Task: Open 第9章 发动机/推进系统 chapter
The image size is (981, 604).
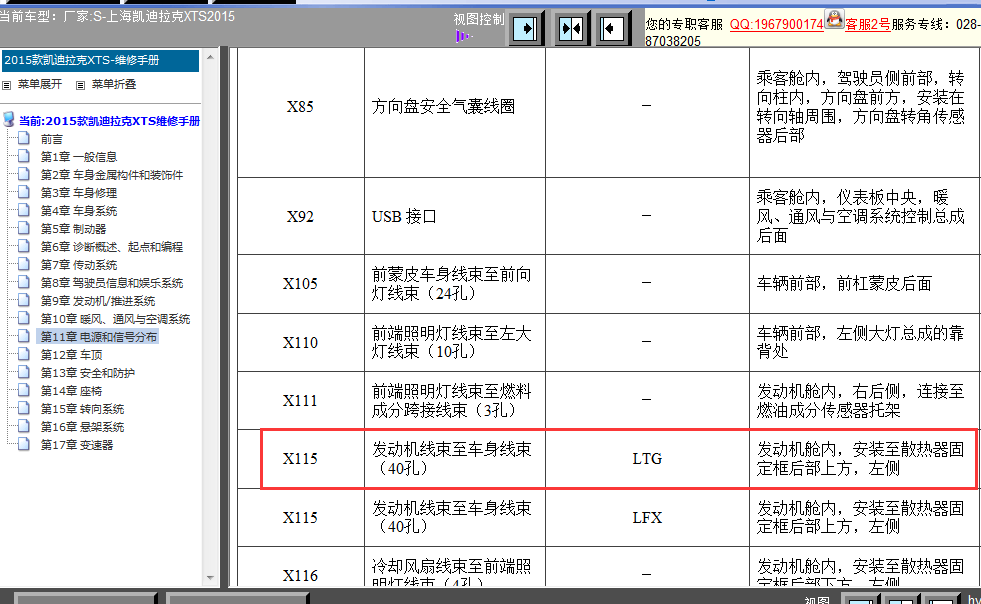Action: (x=98, y=302)
